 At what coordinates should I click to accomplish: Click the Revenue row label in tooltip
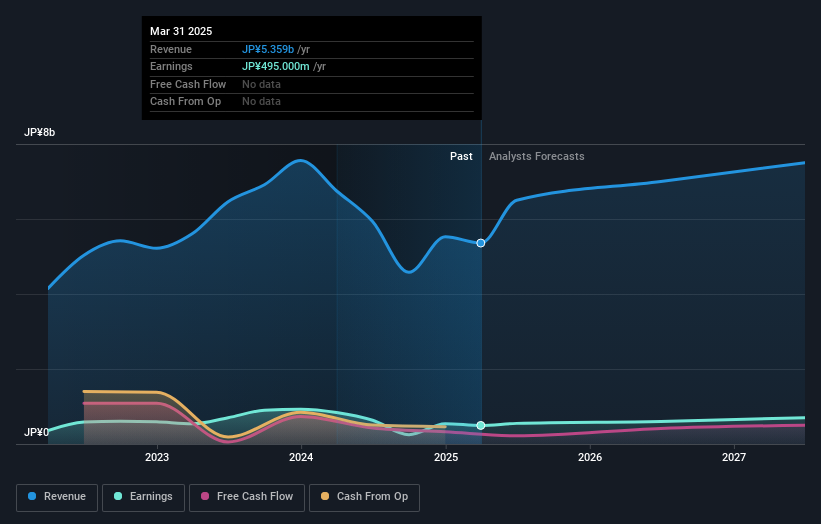171,49
